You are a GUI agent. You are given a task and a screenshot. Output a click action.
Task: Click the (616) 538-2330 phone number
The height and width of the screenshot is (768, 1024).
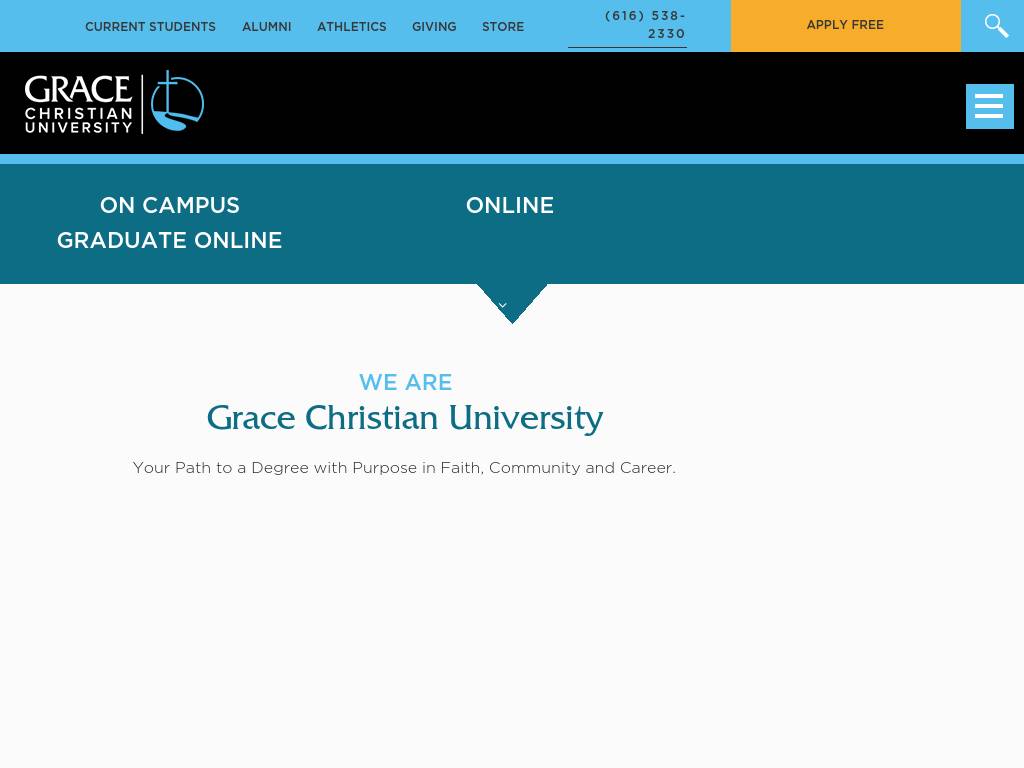coord(645,25)
